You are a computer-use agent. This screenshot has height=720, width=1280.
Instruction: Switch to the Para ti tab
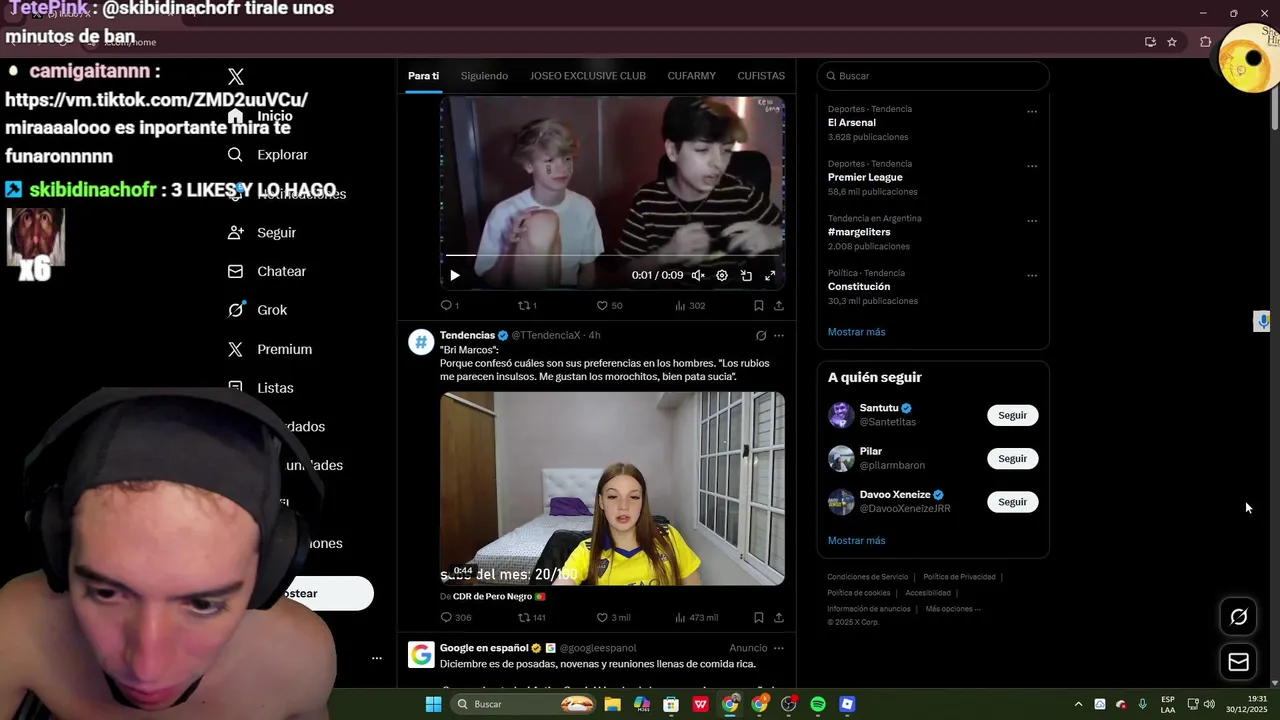(x=423, y=76)
